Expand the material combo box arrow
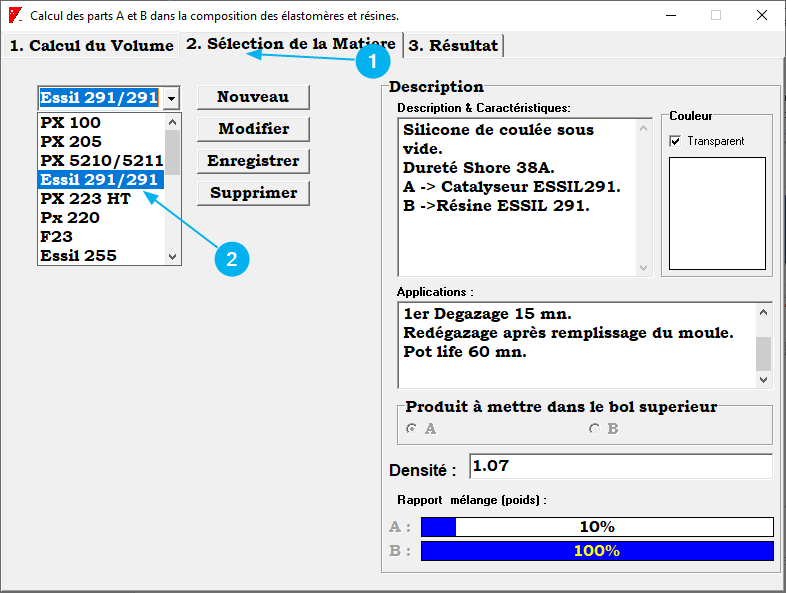 click(171, 98)
